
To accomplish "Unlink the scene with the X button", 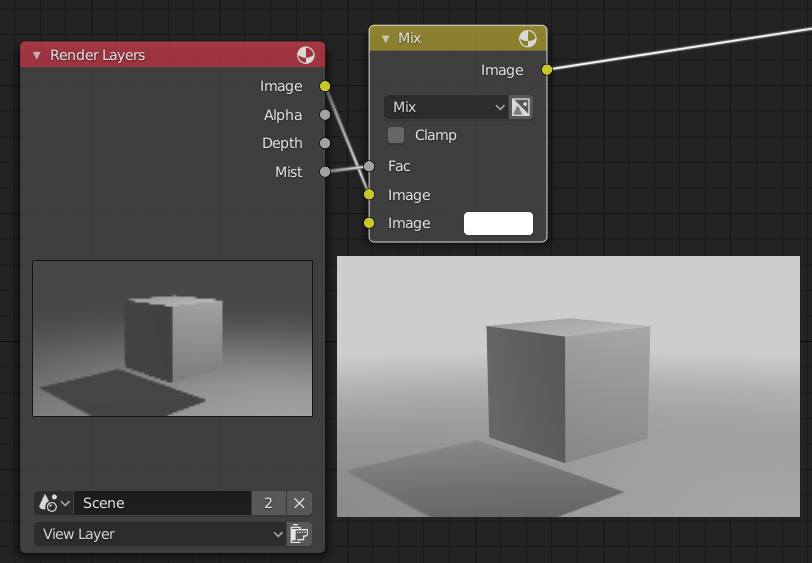I will click(299, 503).
